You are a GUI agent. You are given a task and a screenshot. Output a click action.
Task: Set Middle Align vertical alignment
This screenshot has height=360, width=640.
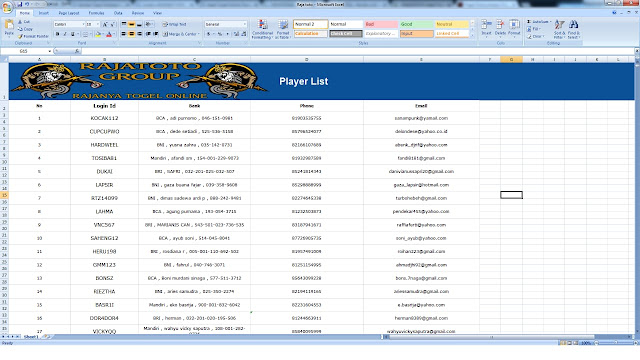[131, 24]
